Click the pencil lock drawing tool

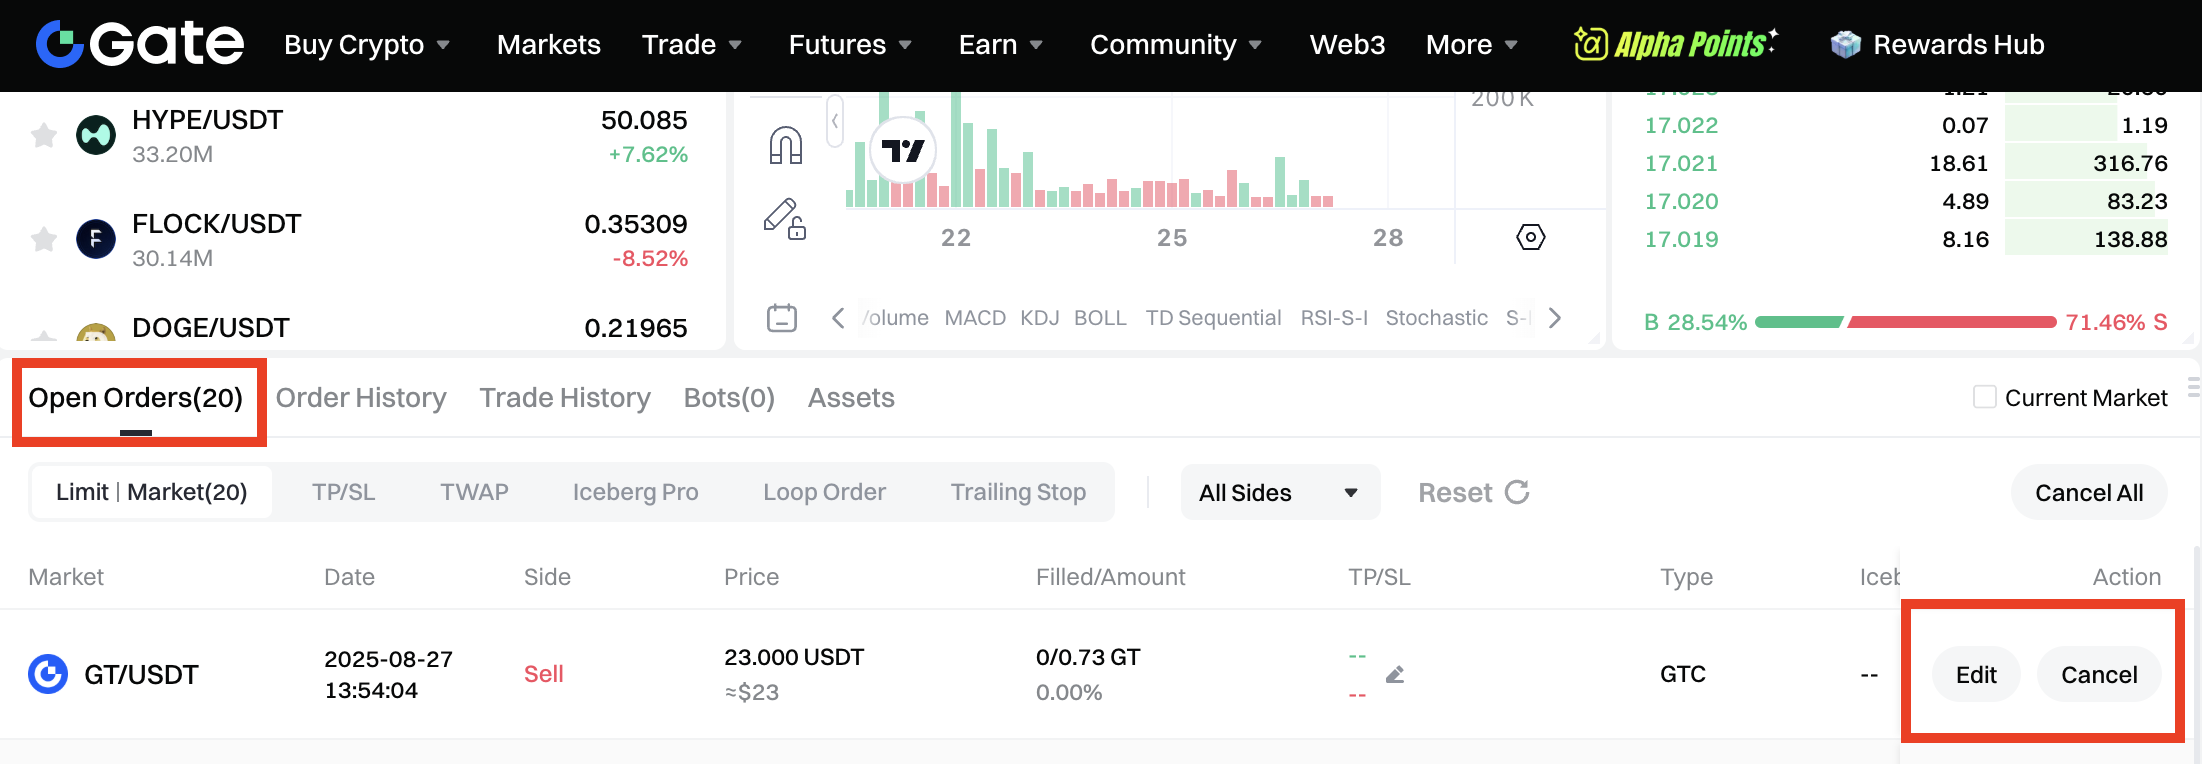pyautogui.click(x=785, y=219)
